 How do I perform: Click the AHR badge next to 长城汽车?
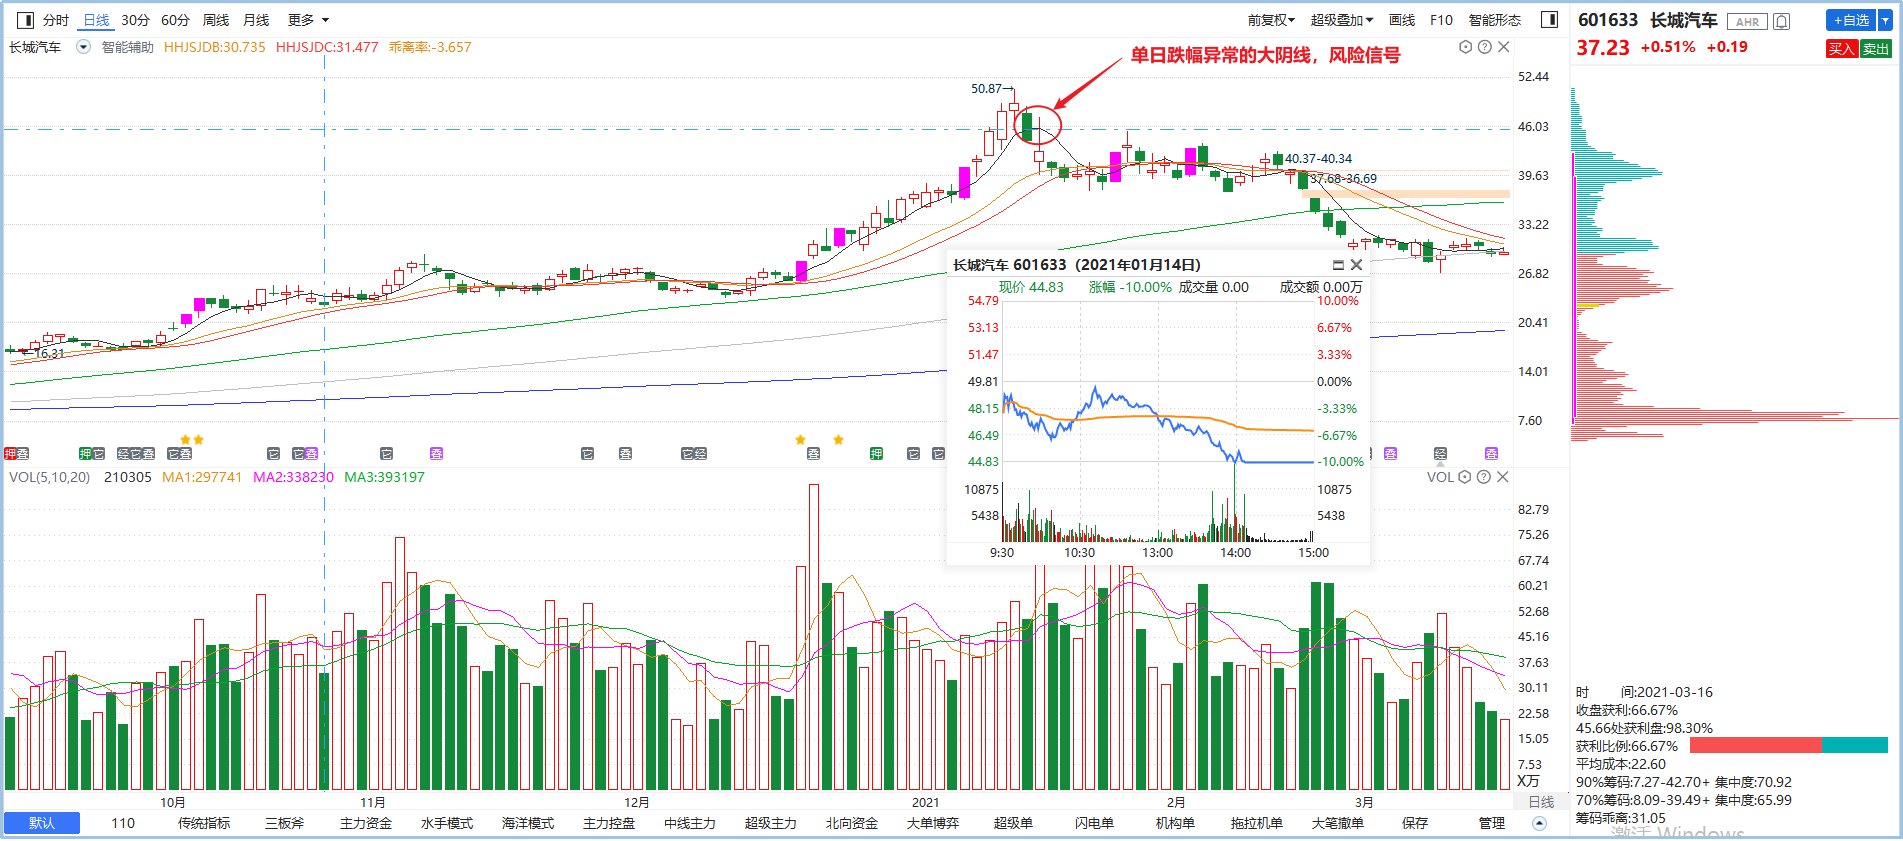tap(1747, 22)
